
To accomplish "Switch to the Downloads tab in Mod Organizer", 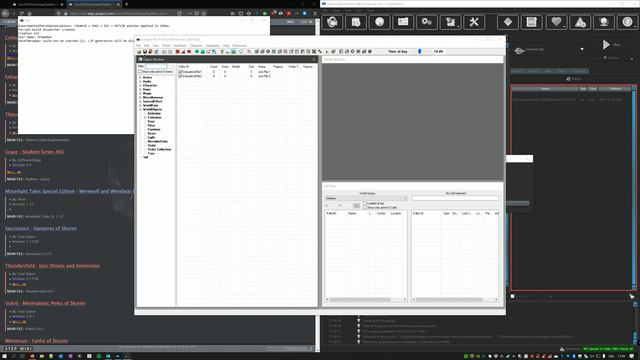I will 577,71.
